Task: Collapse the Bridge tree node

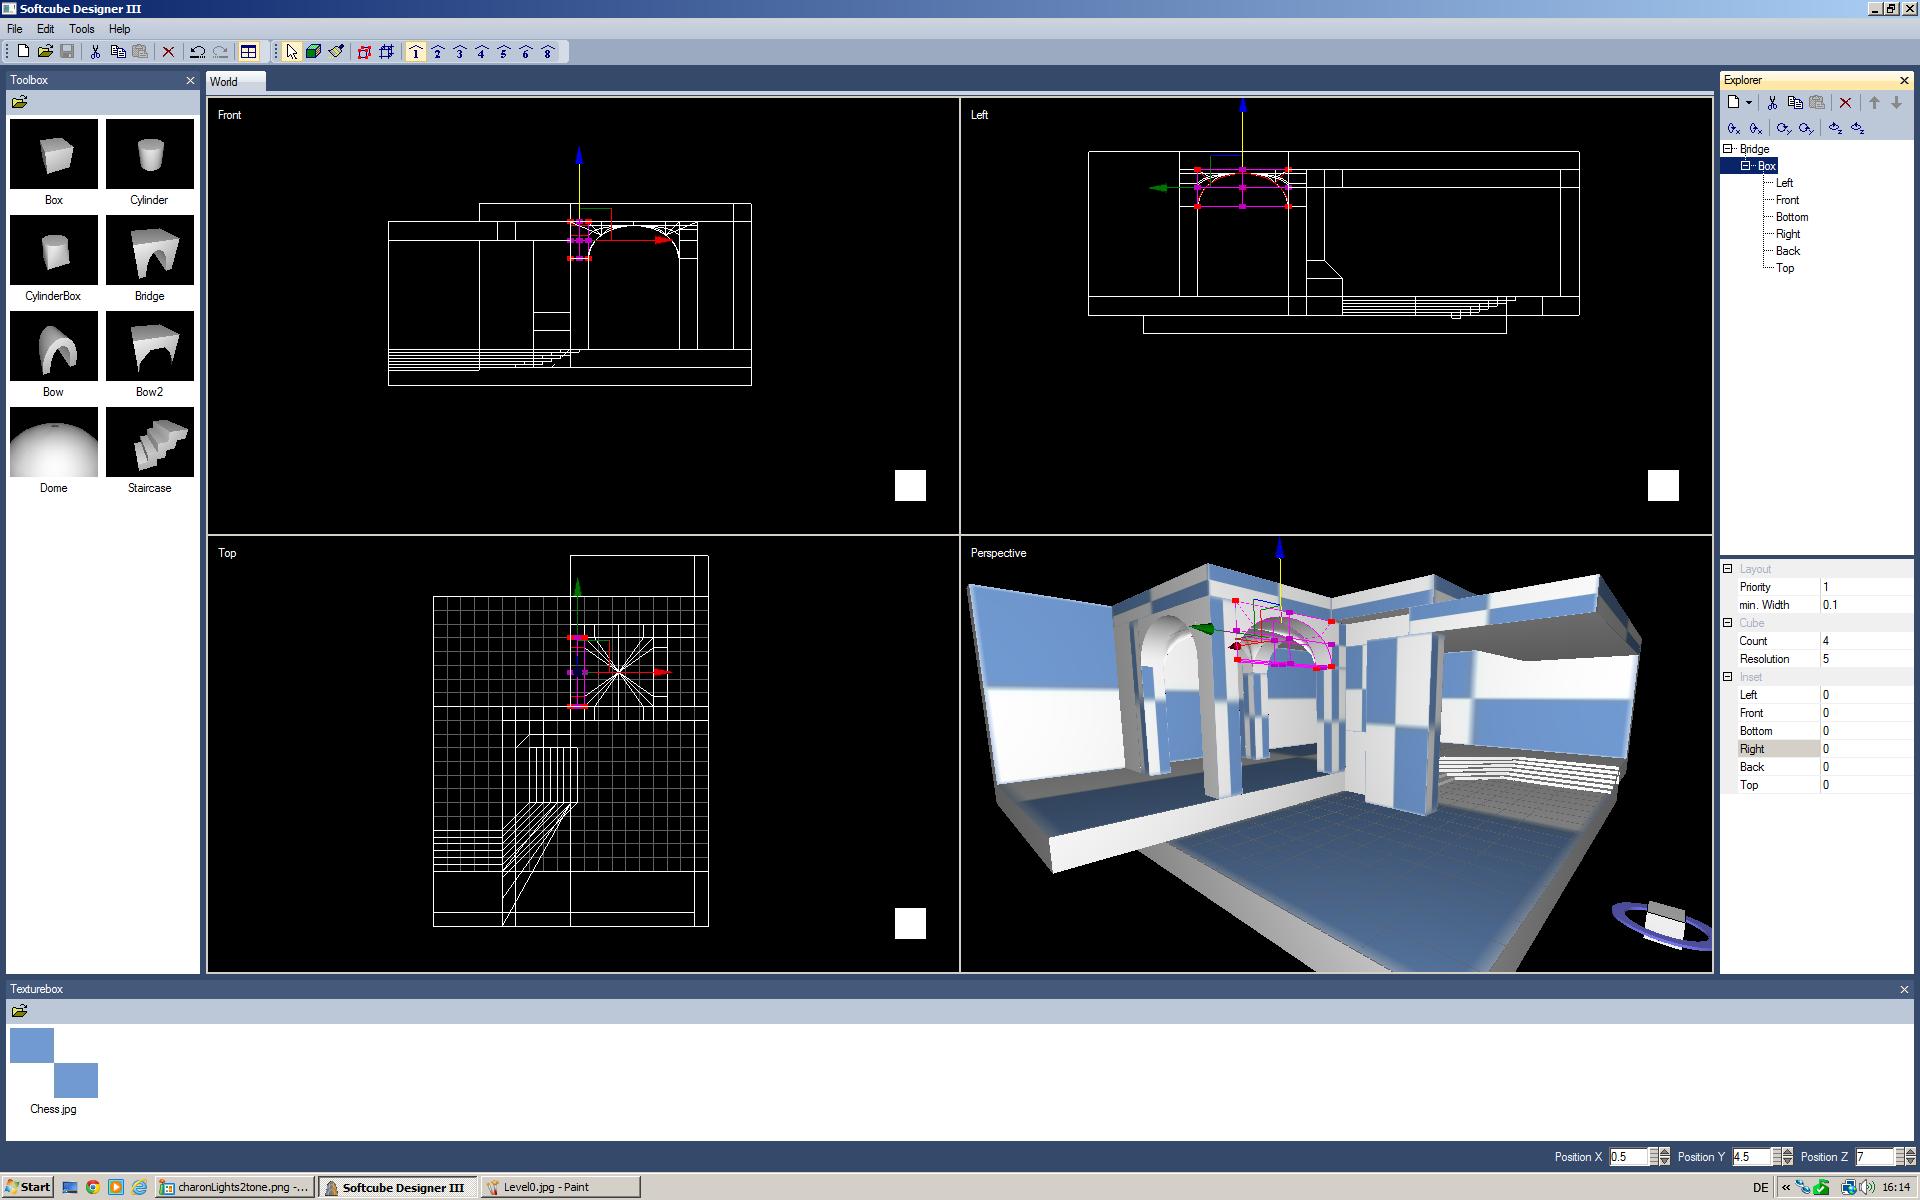Action: pos(1728,149)
